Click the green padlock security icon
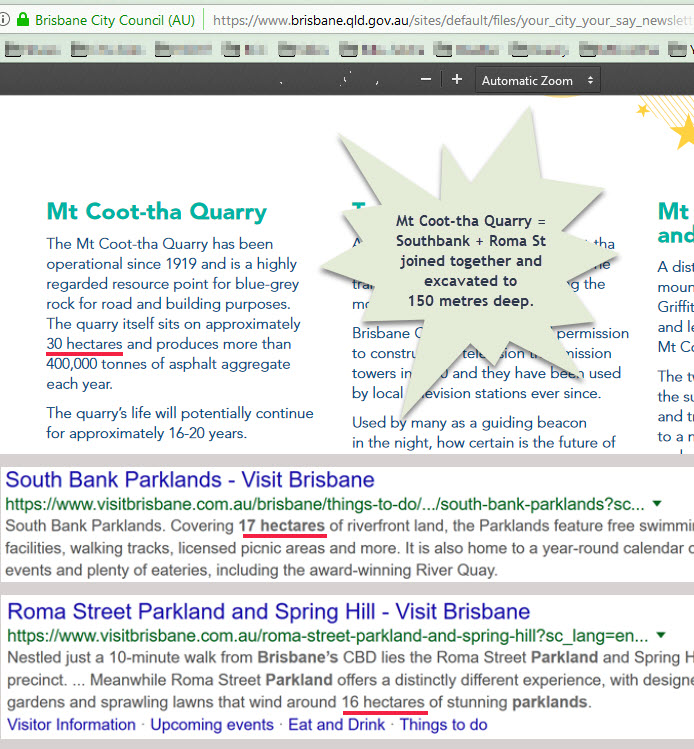 point(22,19)
